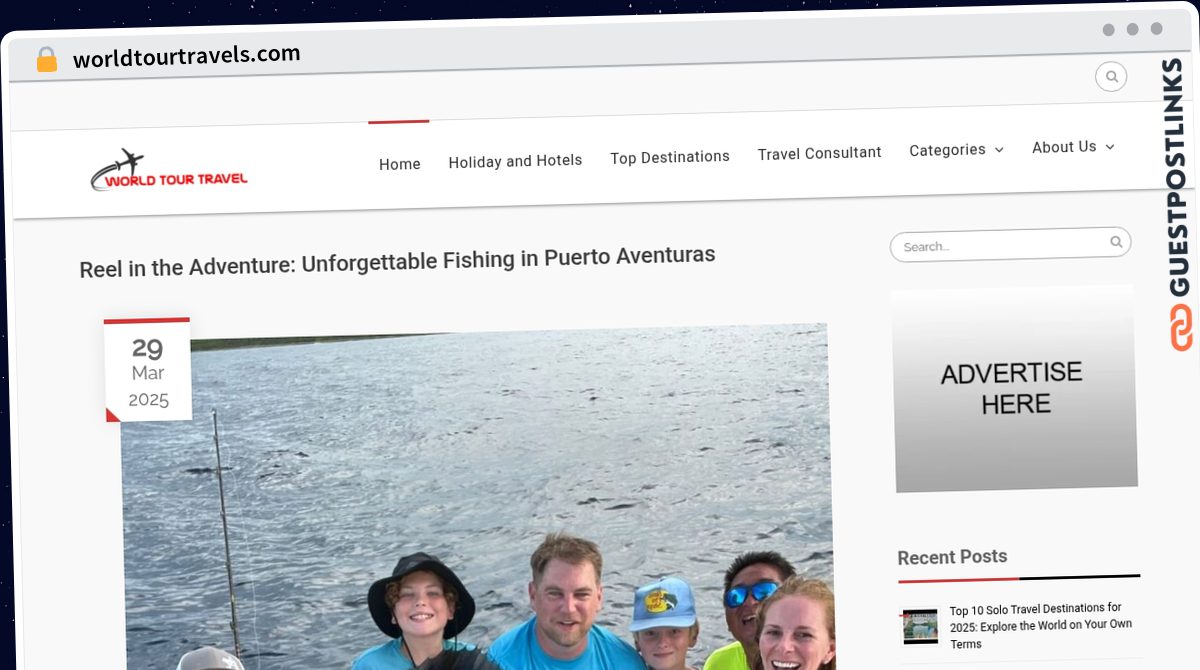The image size is (1200, 670).
Task: Click the chevron arrow next to Categories
Action: pos(999,150)
